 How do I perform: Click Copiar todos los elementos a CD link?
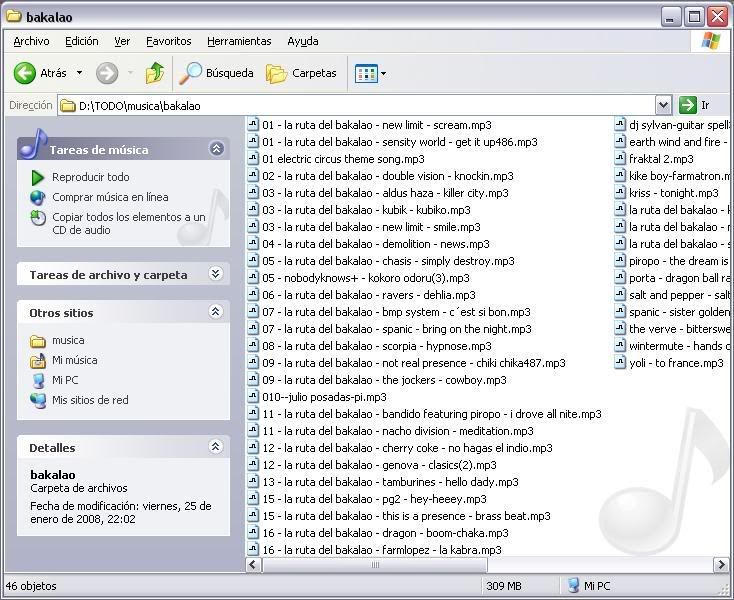pyautogui.click(x=129, y=224)
